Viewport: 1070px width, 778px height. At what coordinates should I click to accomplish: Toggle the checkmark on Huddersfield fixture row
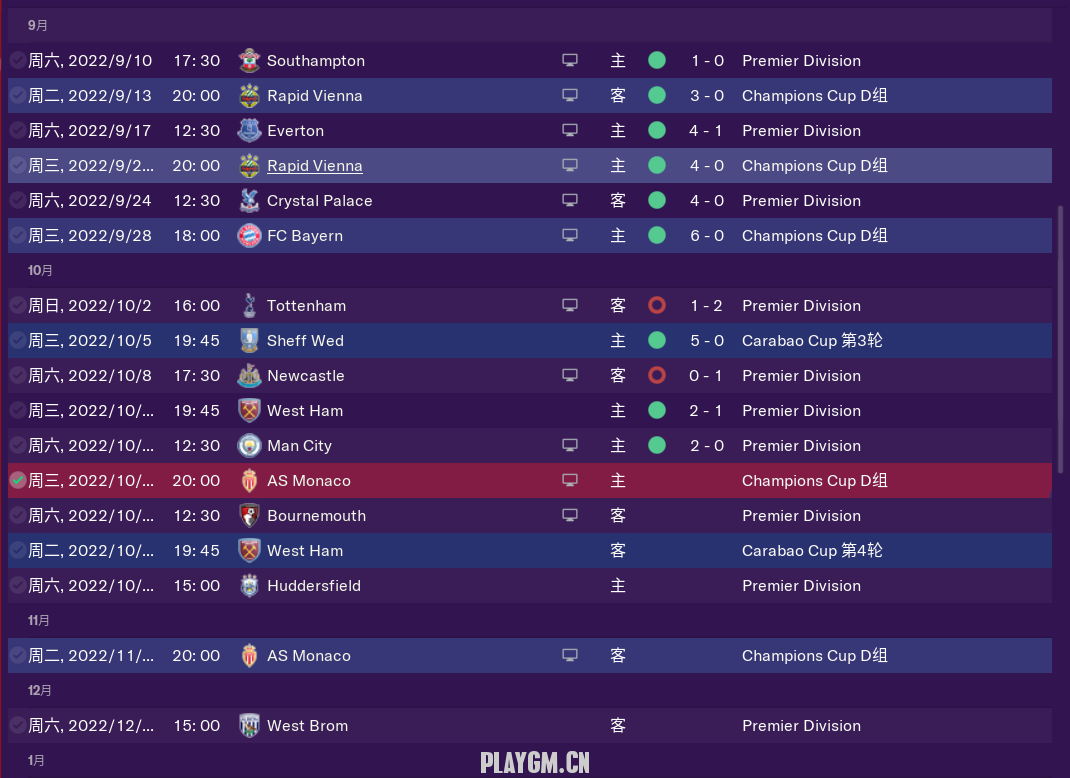click(x=18, y=586)
